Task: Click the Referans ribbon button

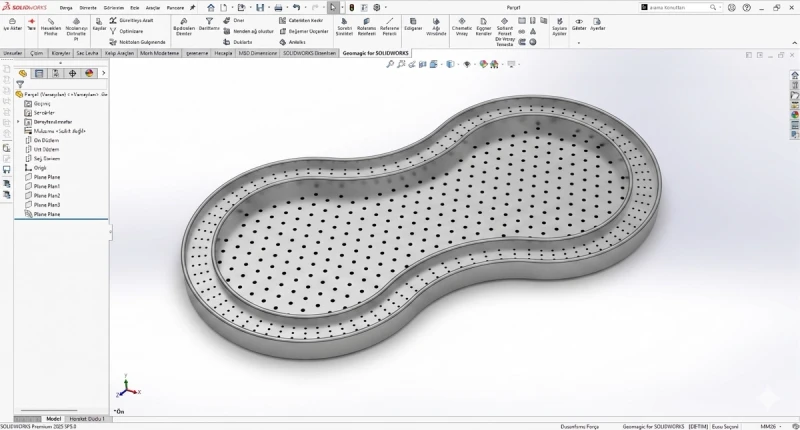Action: 389,27
